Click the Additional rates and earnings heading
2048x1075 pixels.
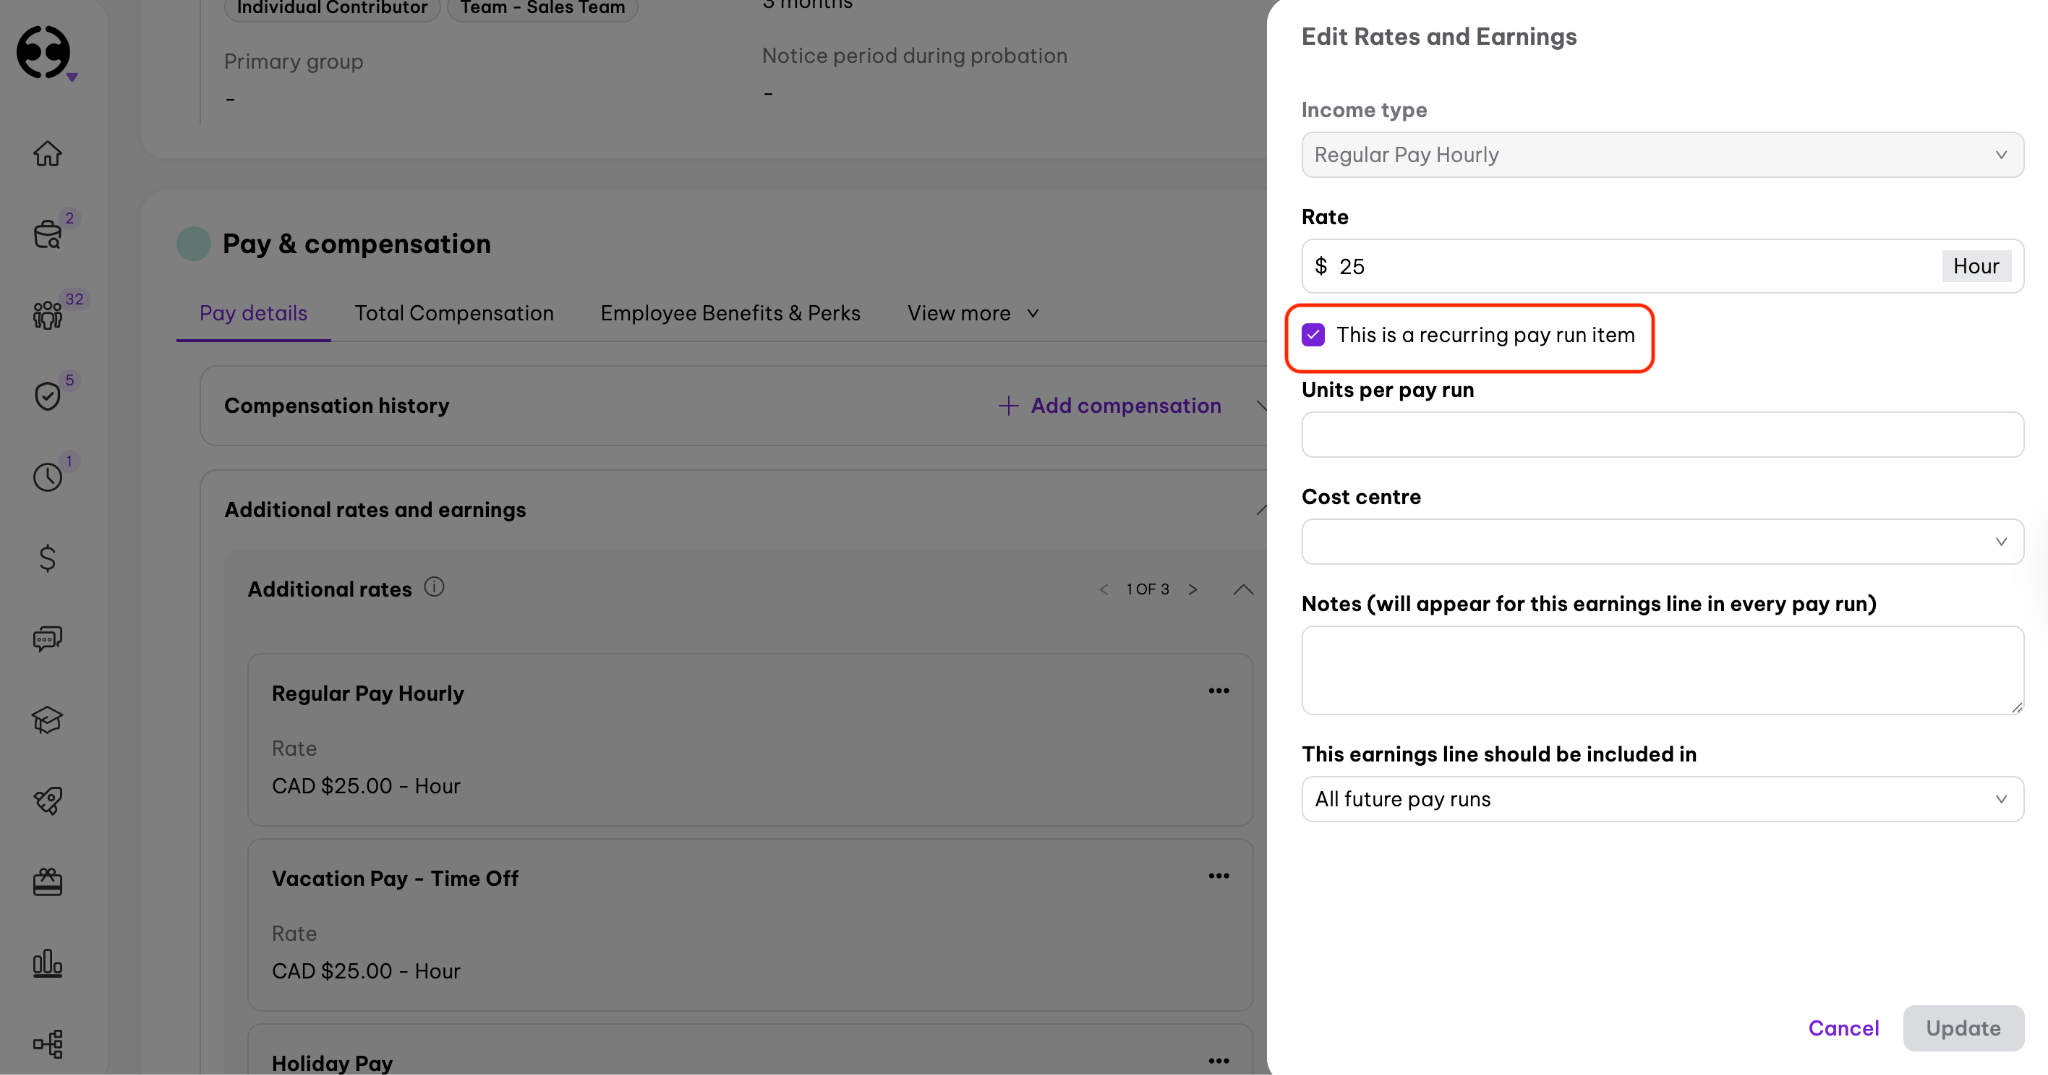click(375, 509)
